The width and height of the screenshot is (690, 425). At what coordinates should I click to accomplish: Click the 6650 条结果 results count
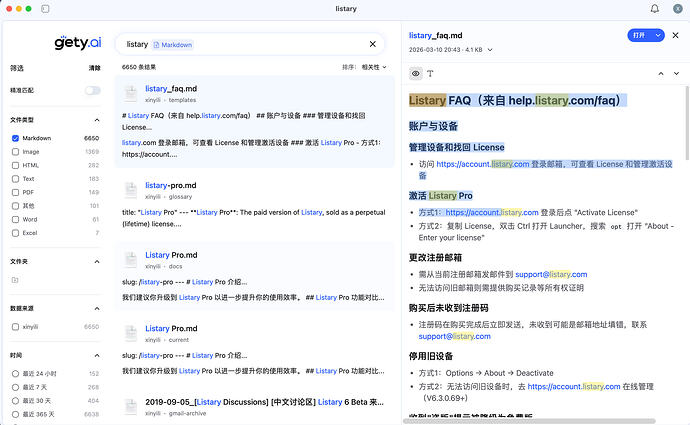click(x=139, y=67)
